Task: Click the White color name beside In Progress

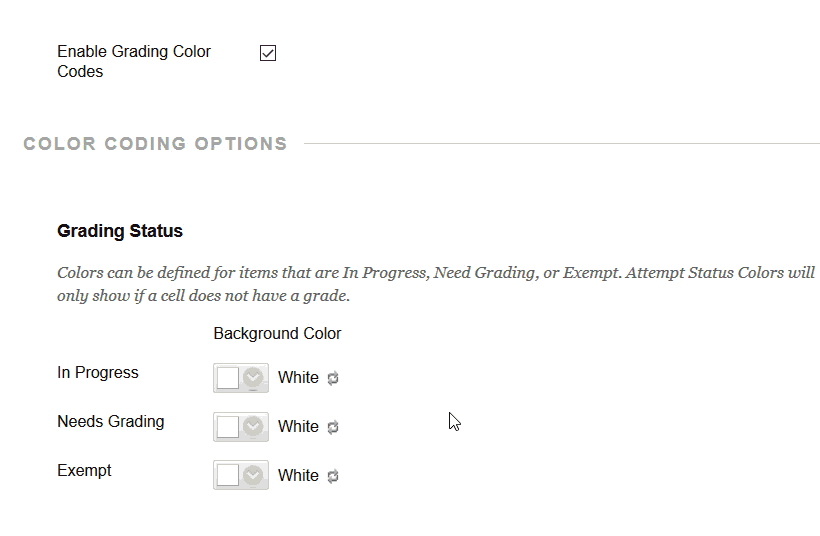Action: coord(298,377)
